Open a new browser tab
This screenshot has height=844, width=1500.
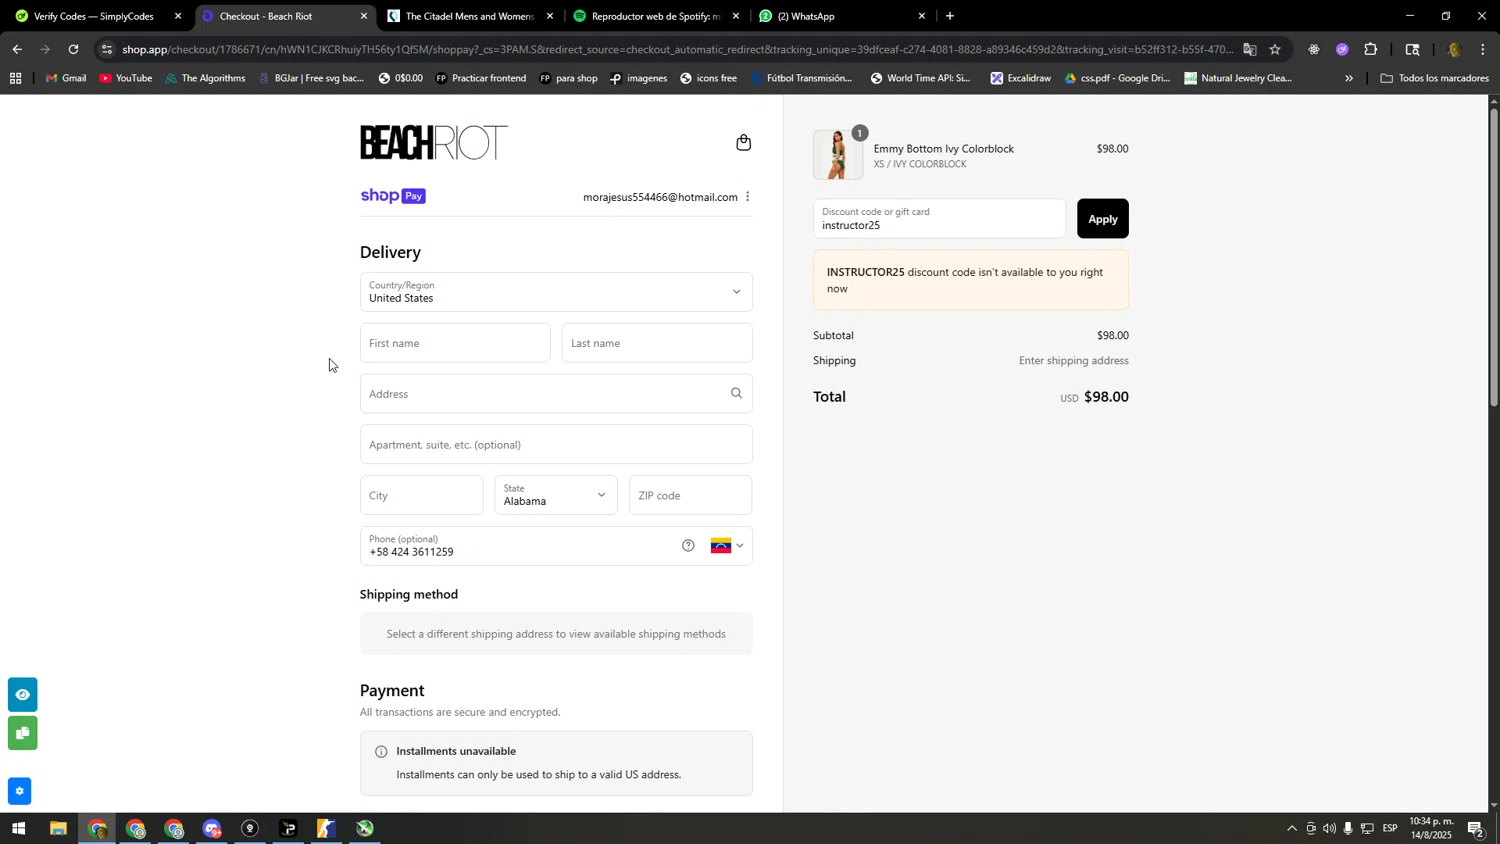[949, 16]
